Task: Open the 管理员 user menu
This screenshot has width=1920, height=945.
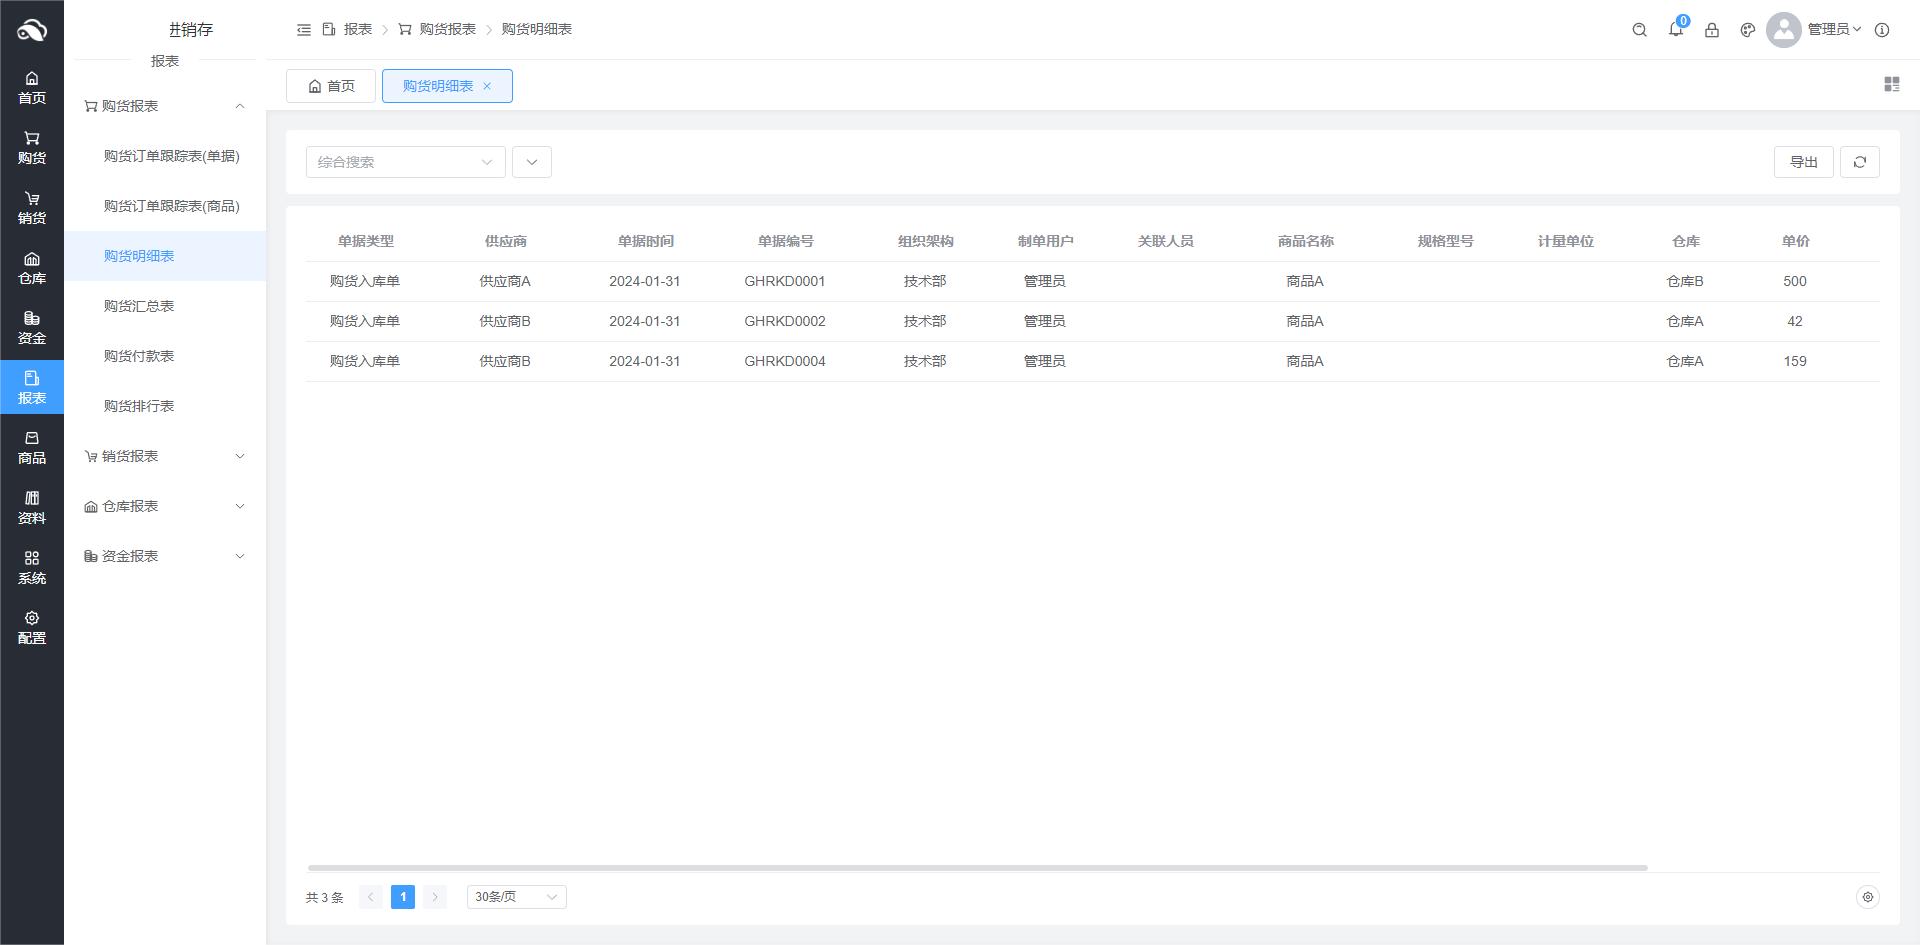Action: coord(1832,30)
